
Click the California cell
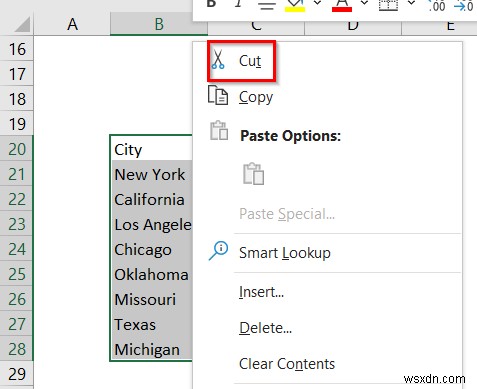152,199
